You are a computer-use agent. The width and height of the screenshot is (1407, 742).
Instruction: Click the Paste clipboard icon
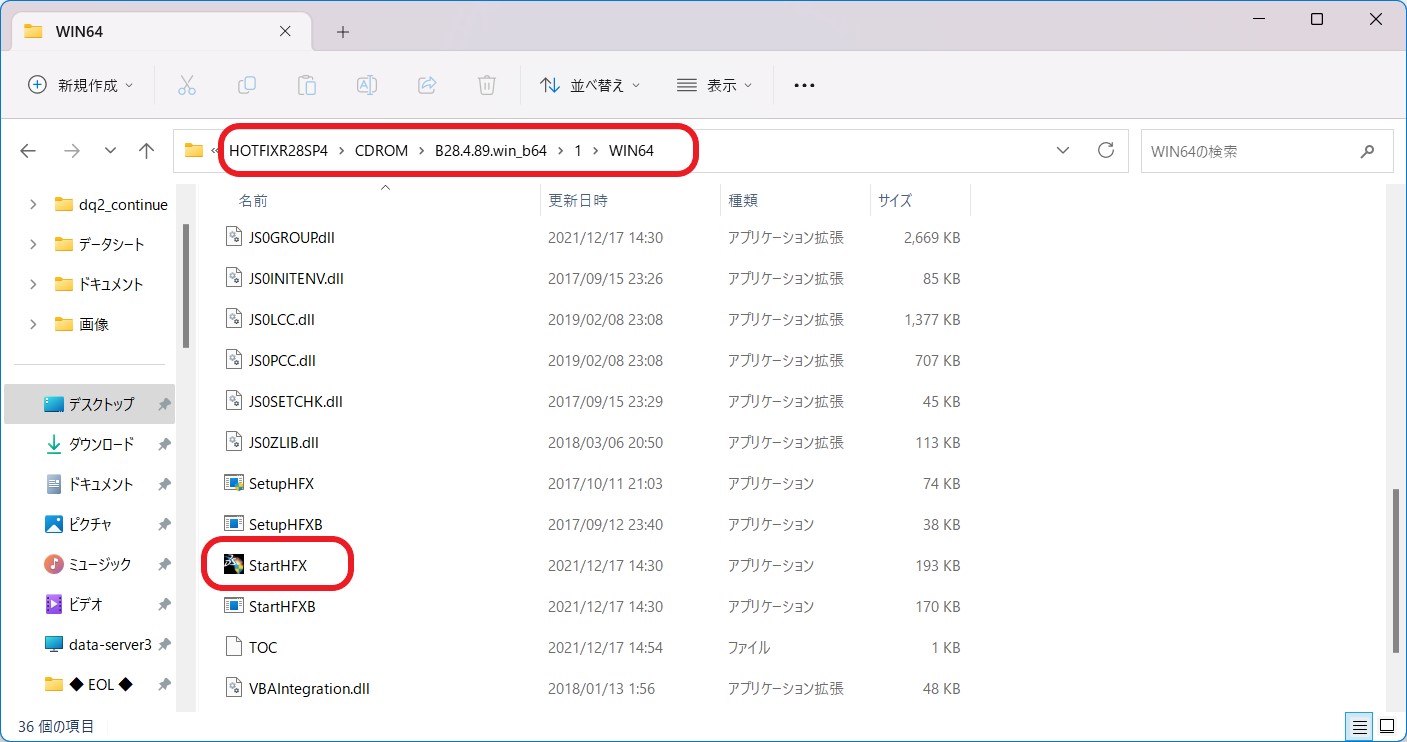[x=307, y=85]
